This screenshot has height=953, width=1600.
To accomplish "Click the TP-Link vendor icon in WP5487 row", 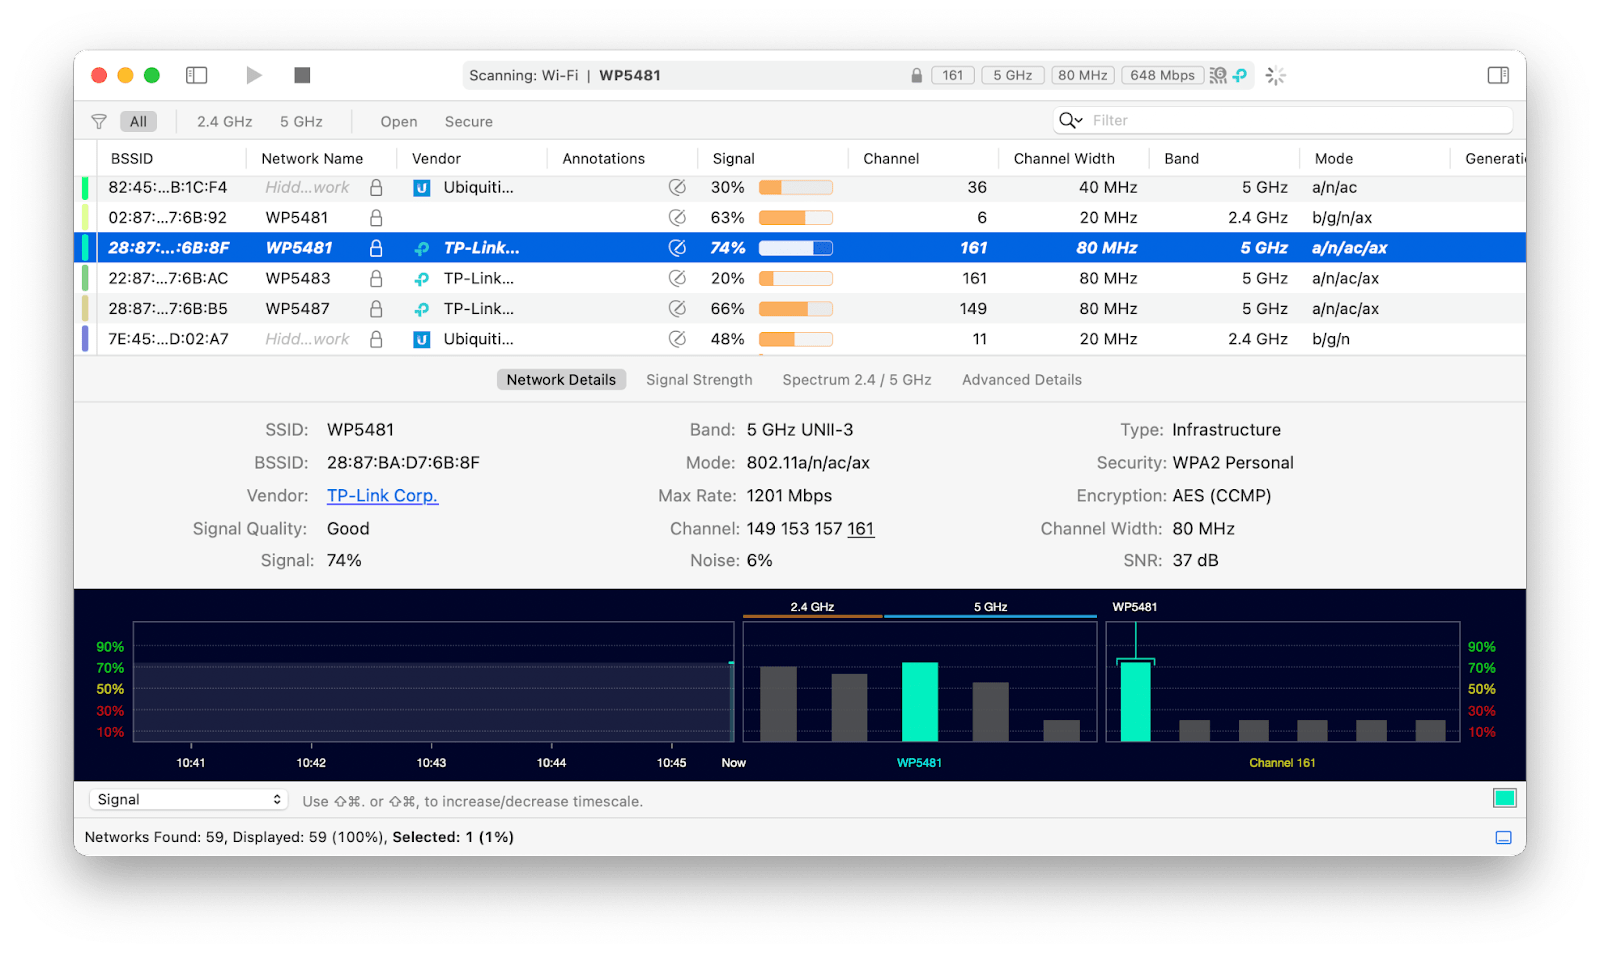I will click(x=422, y=310).
